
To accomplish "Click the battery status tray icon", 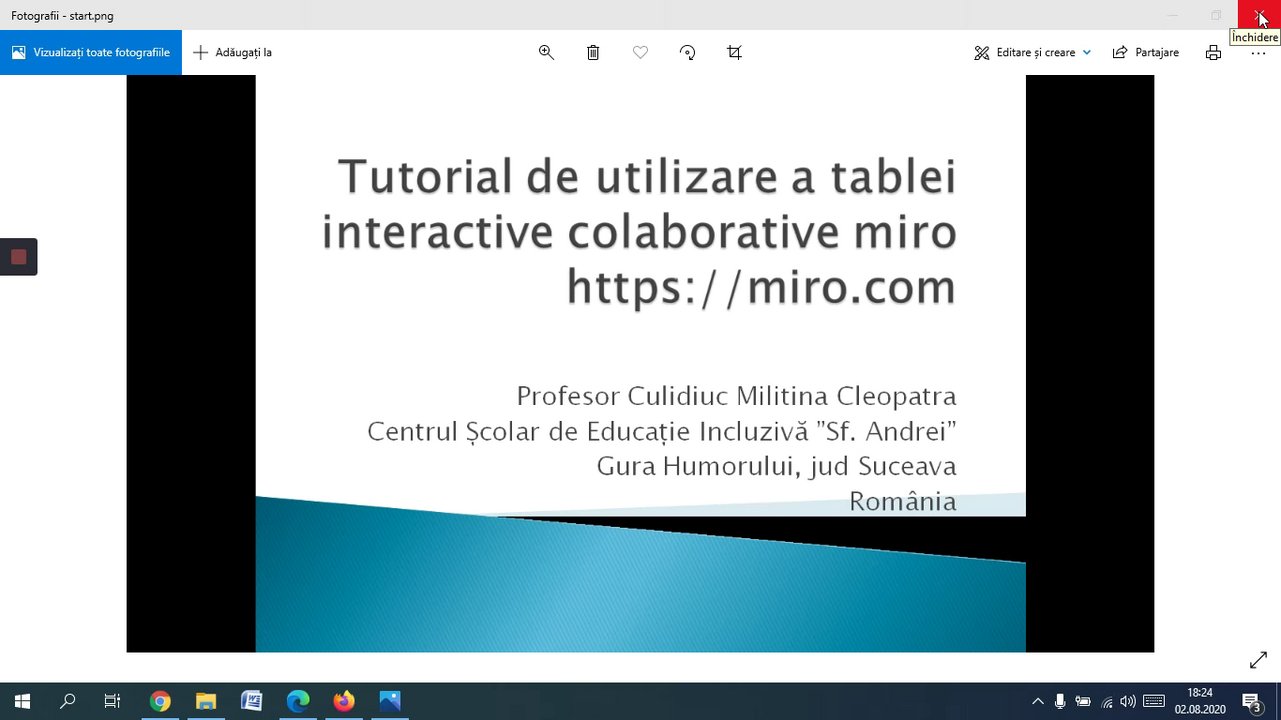I will pyautogui.click(x=1083, y=701).
